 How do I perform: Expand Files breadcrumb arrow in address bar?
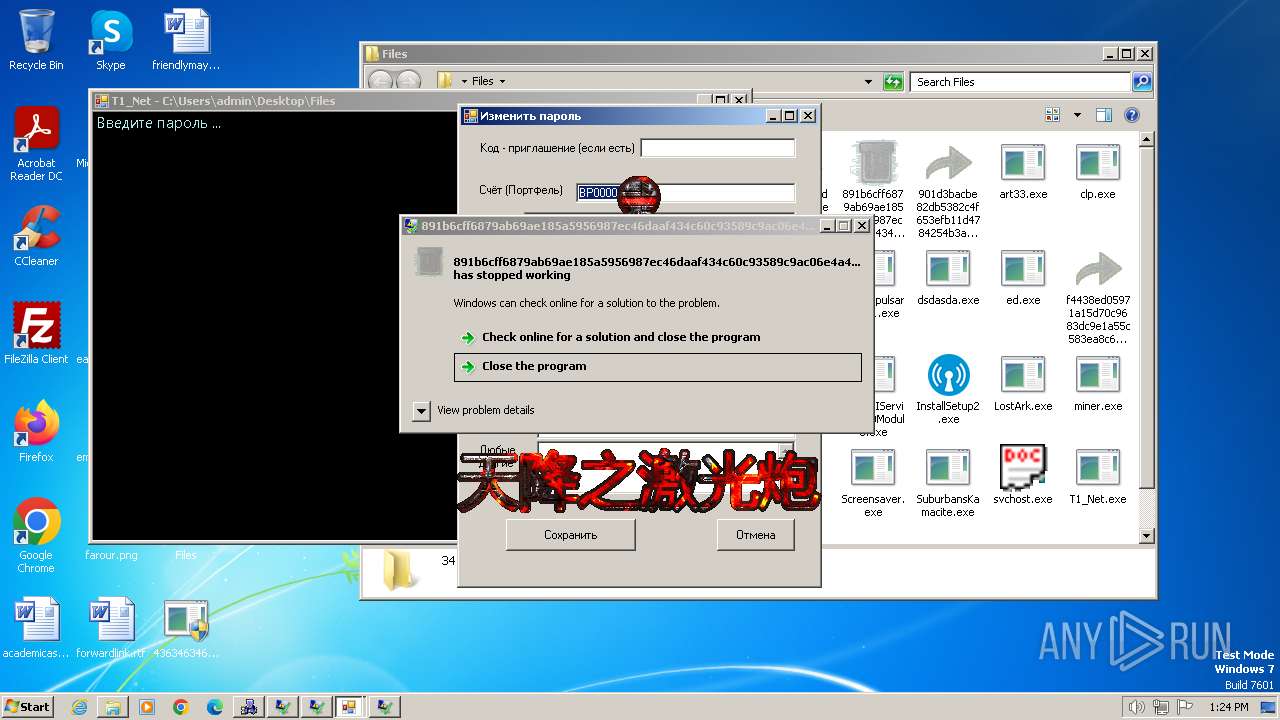pyautogui.click(x=502, y=82)
